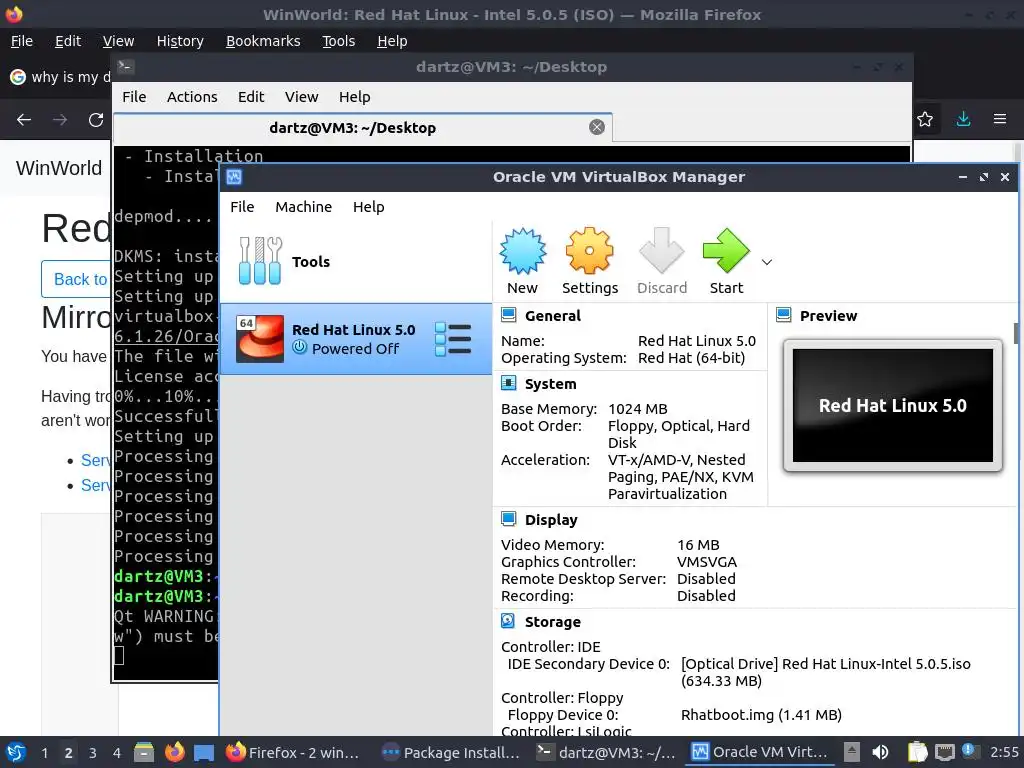Switch to workspace 4

pyautogui.click(x=117, y=753)
